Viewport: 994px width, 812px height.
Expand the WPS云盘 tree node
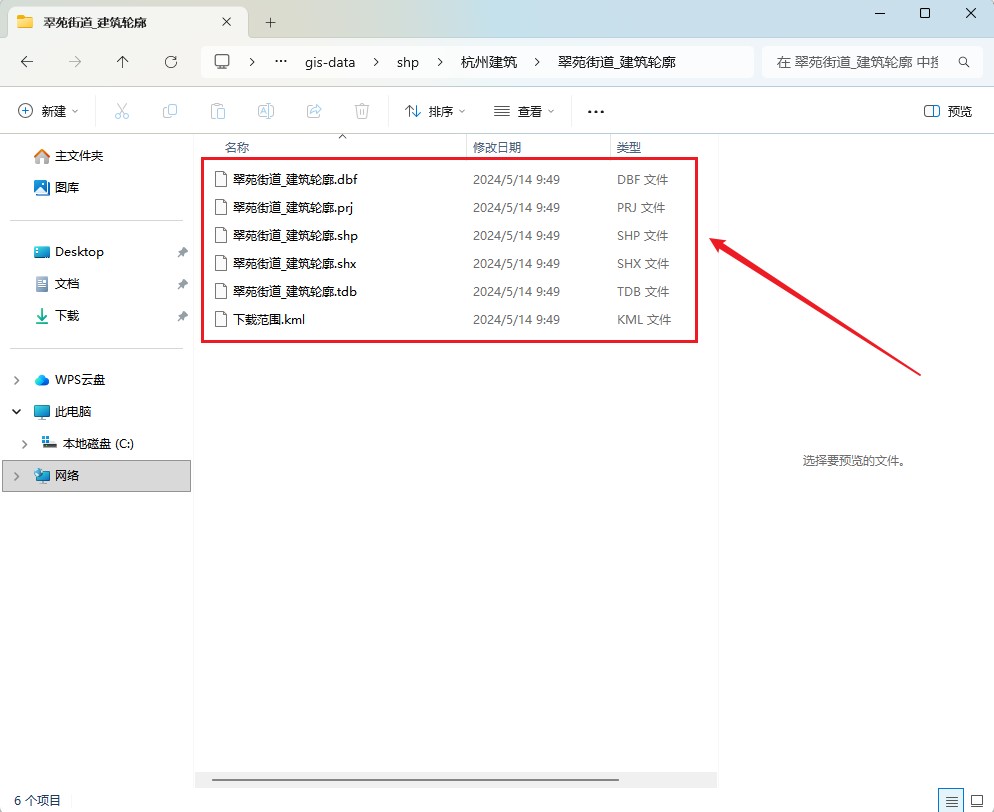[17, 380]
